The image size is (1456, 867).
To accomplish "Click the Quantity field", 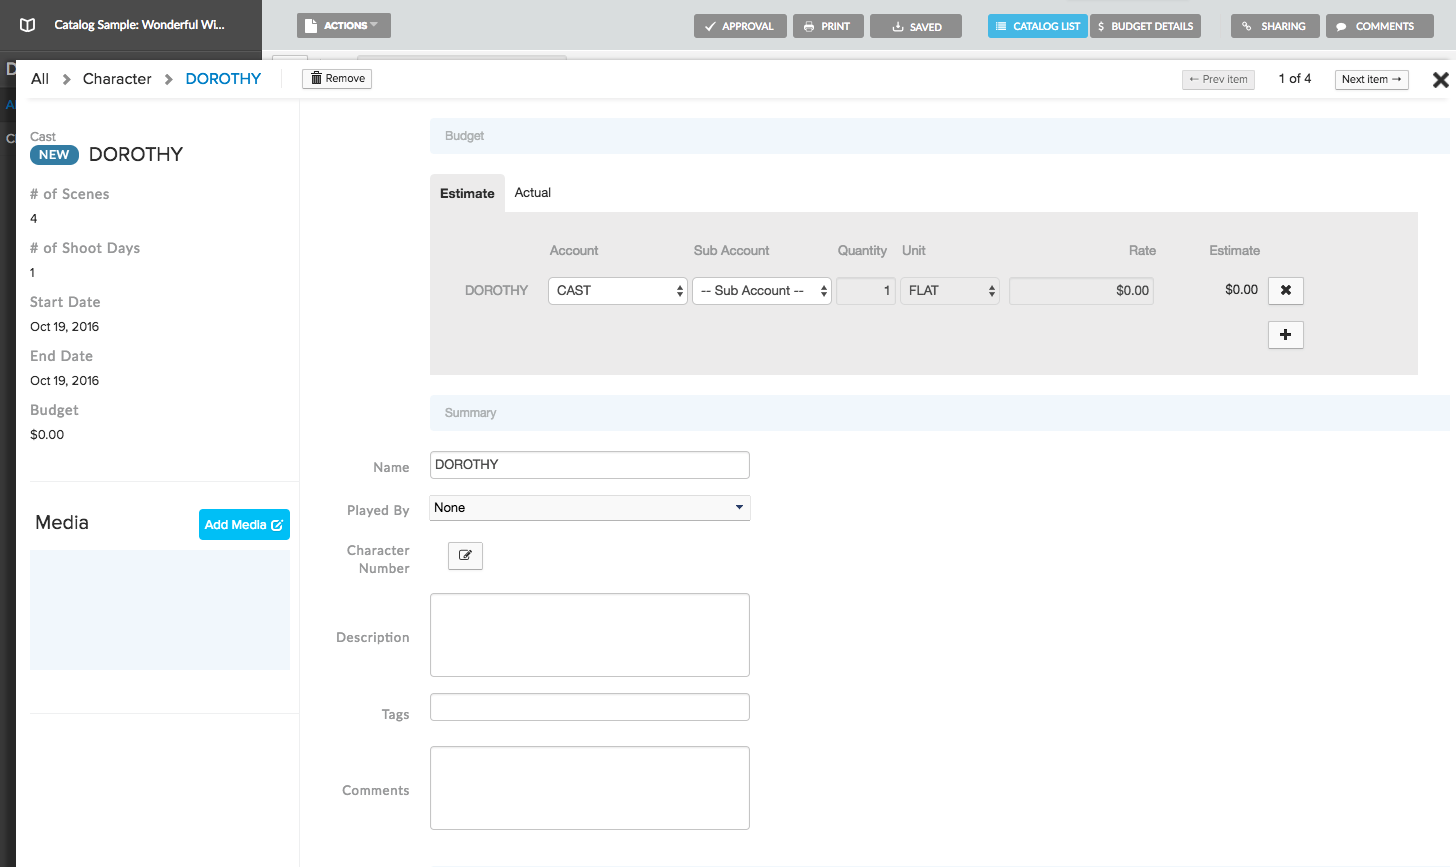I will point(866,290).
